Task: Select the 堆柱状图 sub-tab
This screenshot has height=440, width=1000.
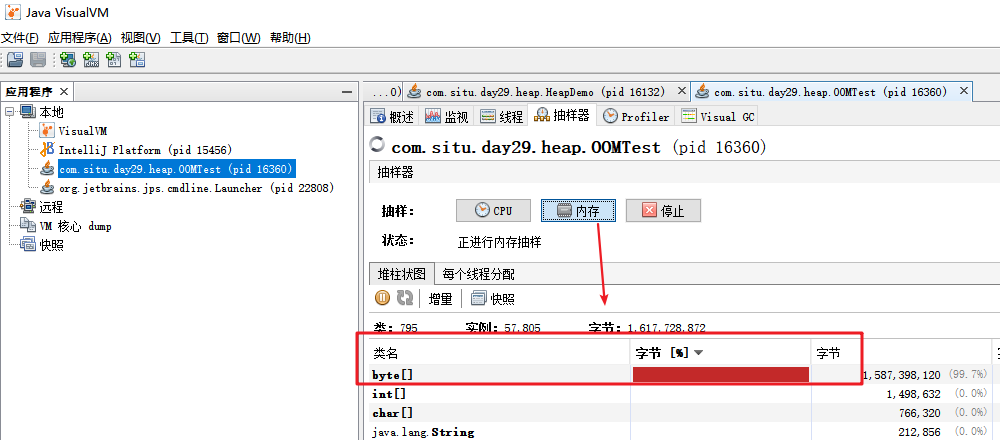Action: pos(402,274)
